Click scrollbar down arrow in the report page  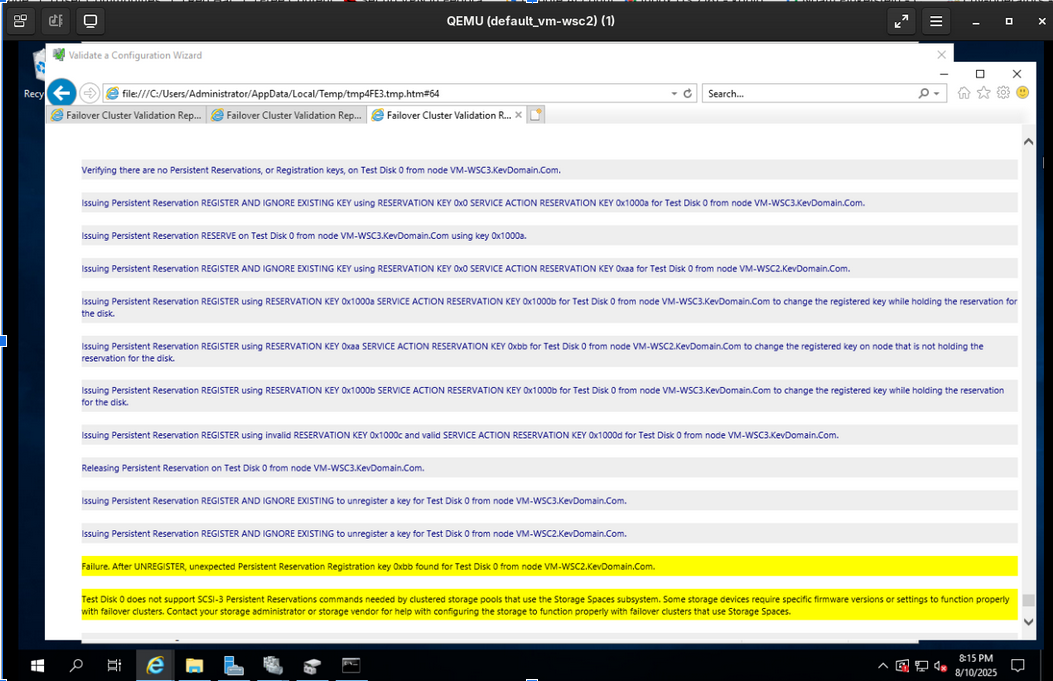pos(1028,622)
